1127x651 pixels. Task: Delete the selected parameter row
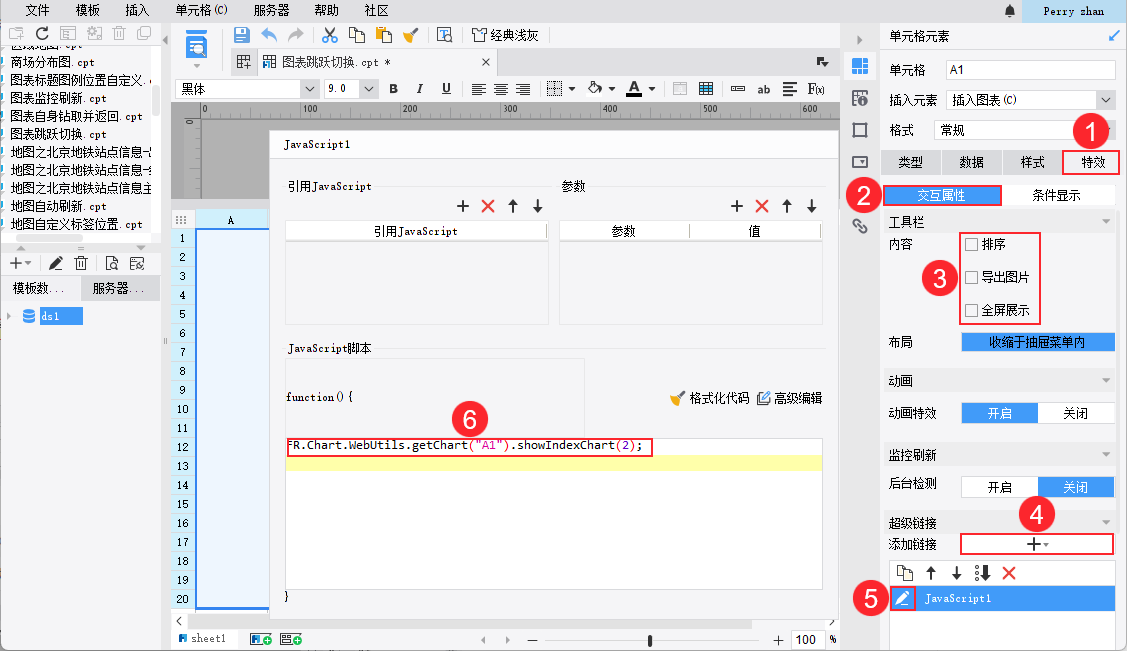[x=762, y=206]
